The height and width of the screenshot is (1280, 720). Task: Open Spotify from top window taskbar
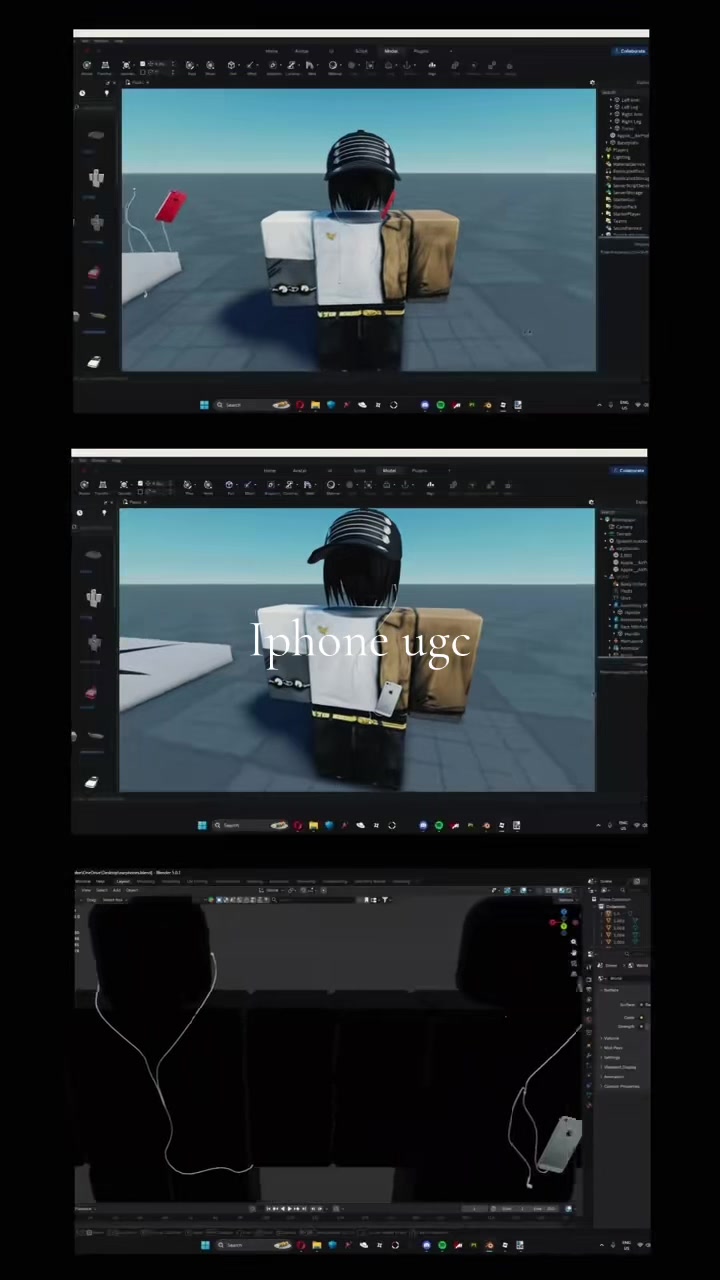pyautogui.click(x=440, y=405)
